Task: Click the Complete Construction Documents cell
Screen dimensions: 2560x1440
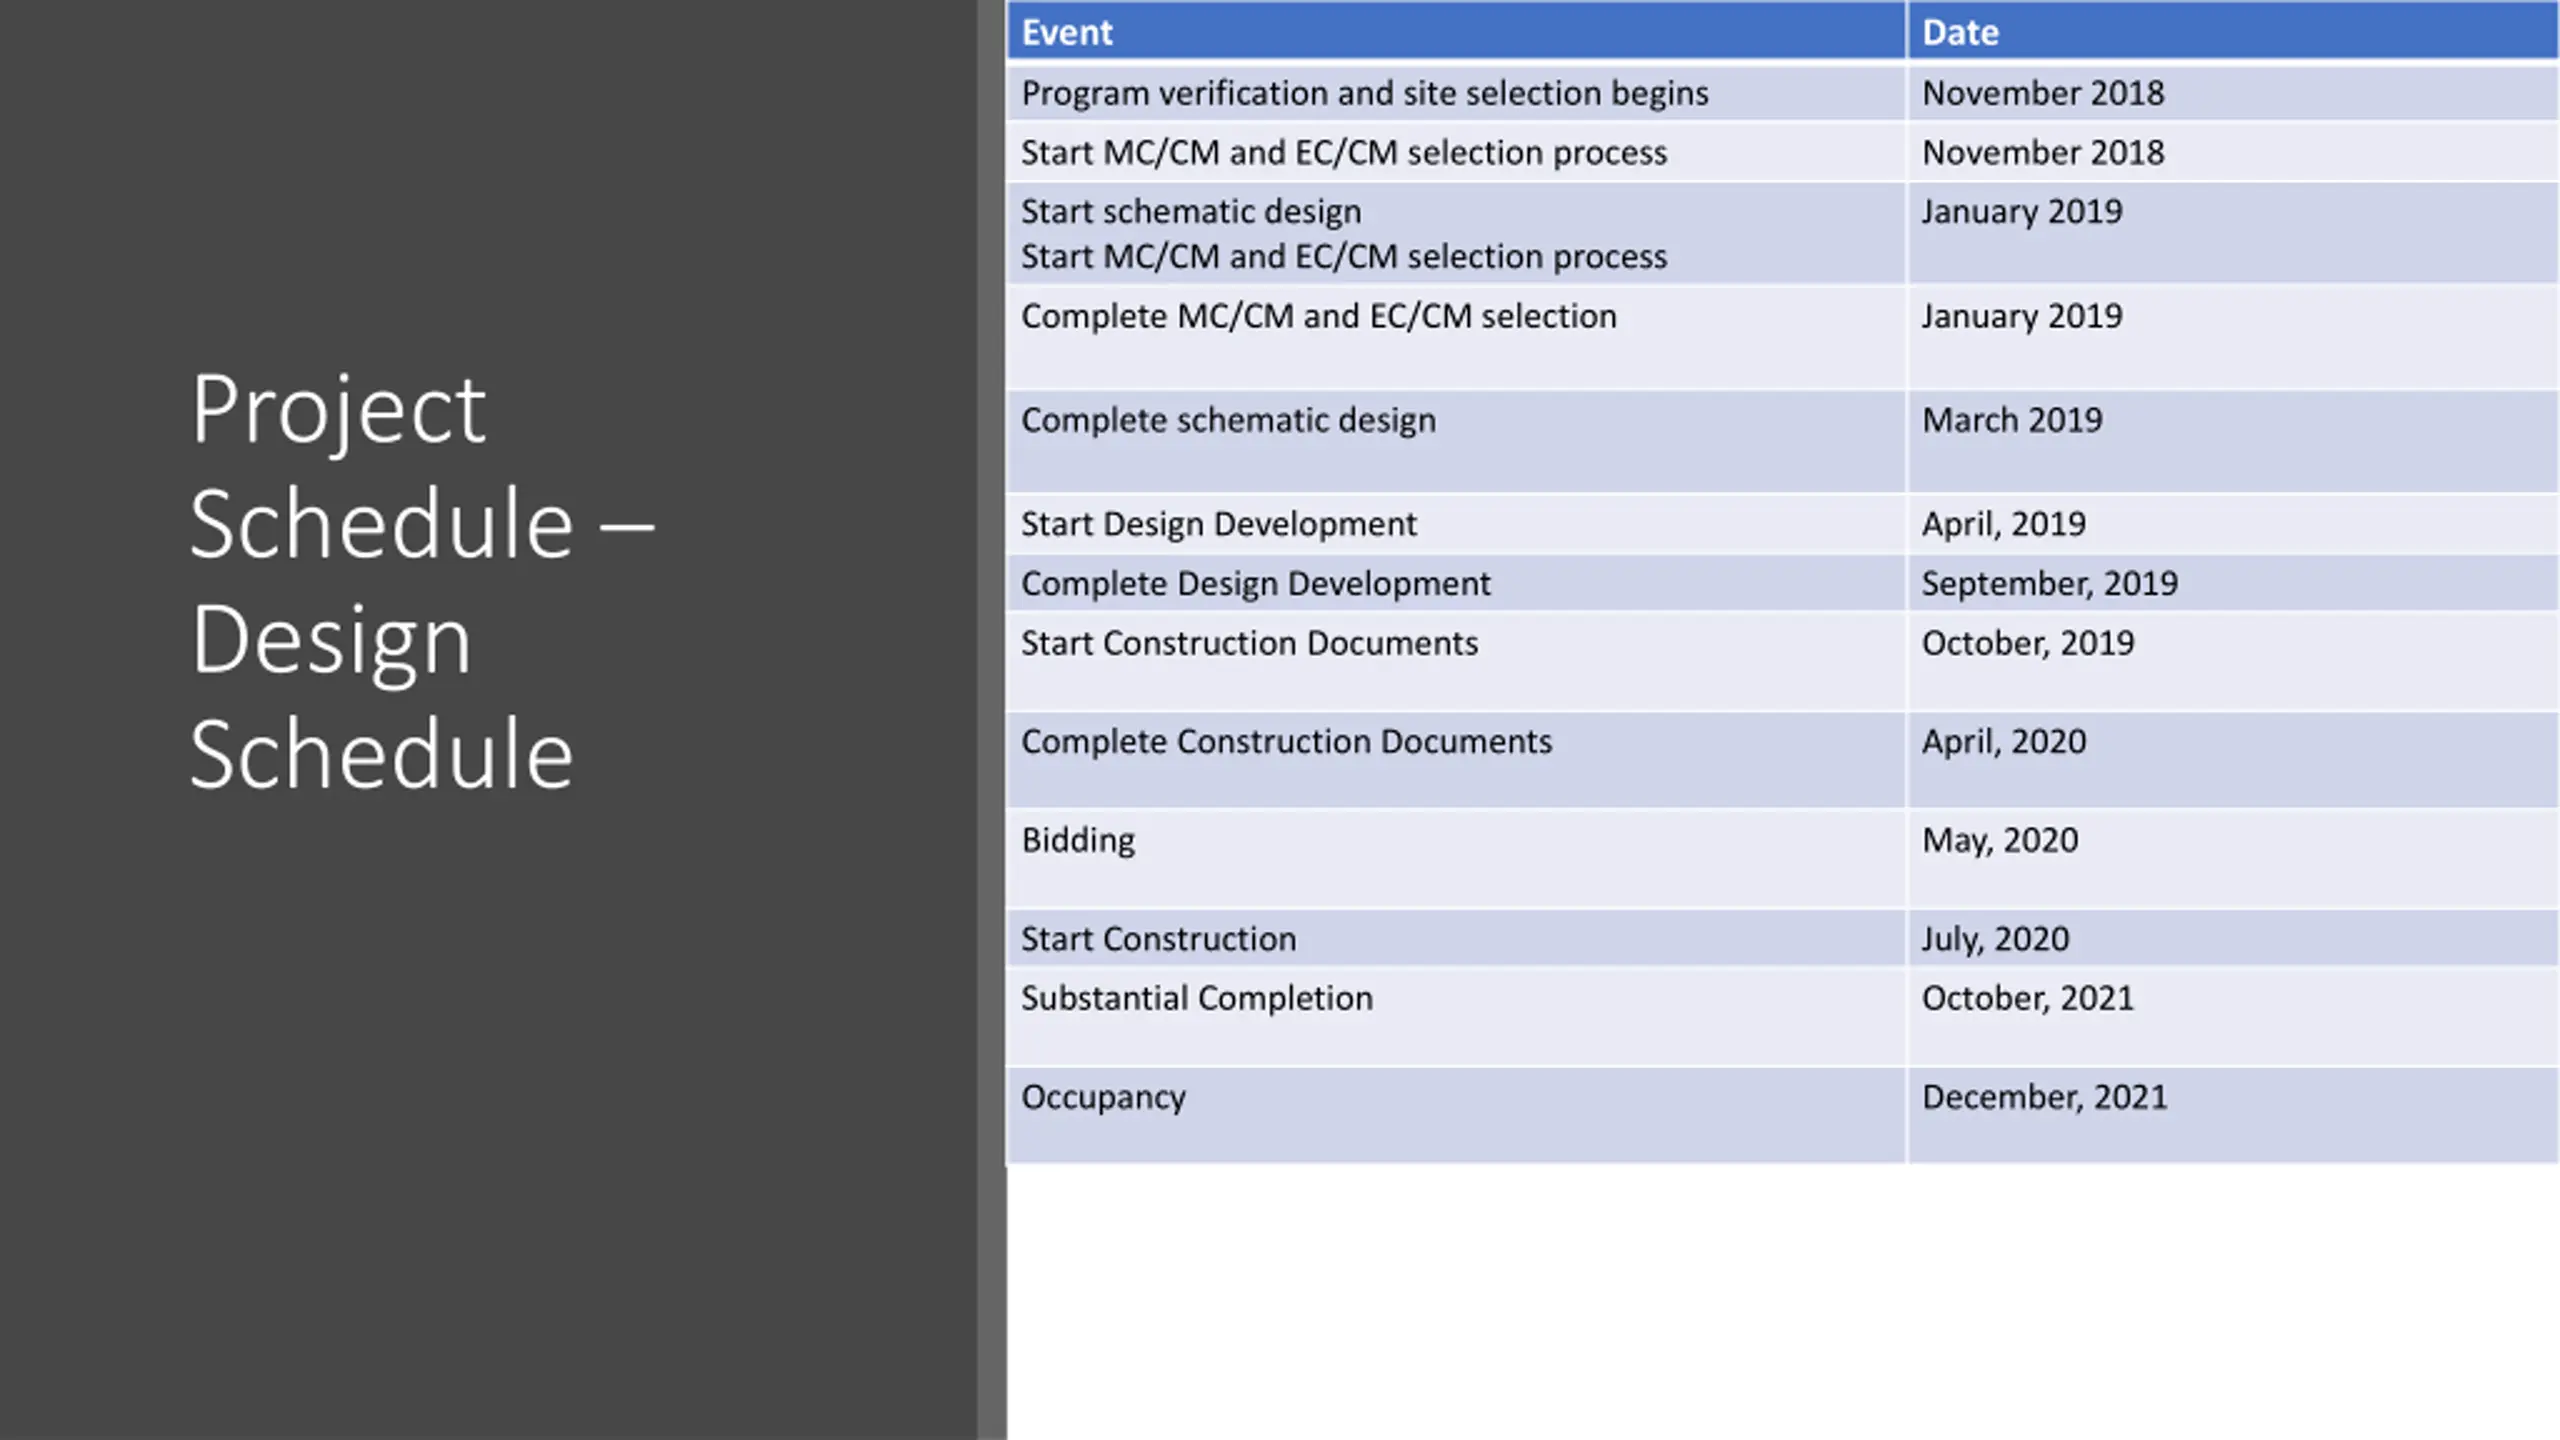Action: [x=1456, y=760]
